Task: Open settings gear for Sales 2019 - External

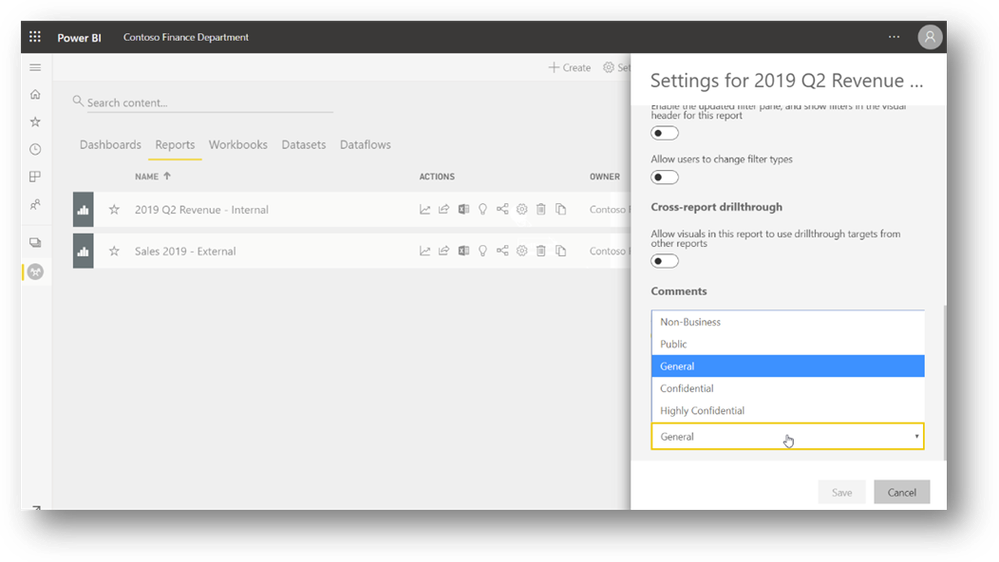Action: pos(522,251)
